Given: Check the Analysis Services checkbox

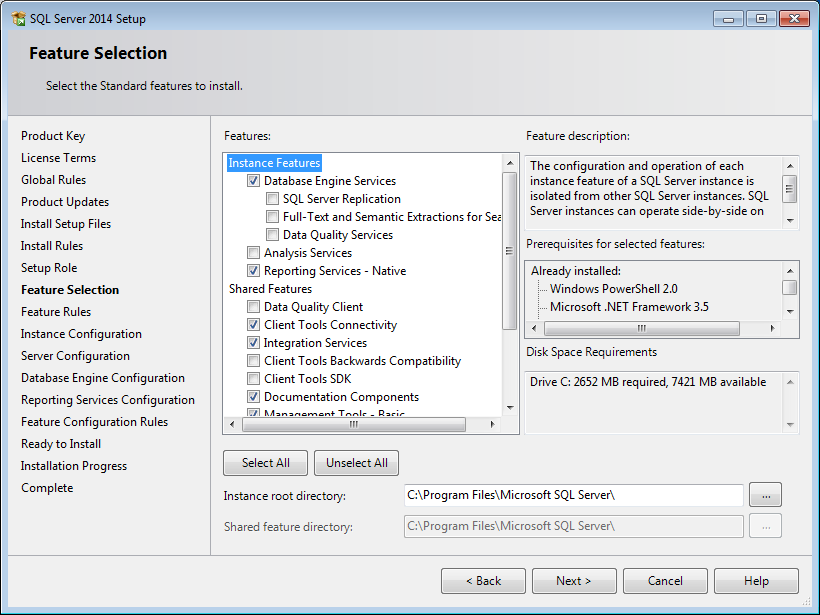Looking at the screenshot, I should (254, 253).
